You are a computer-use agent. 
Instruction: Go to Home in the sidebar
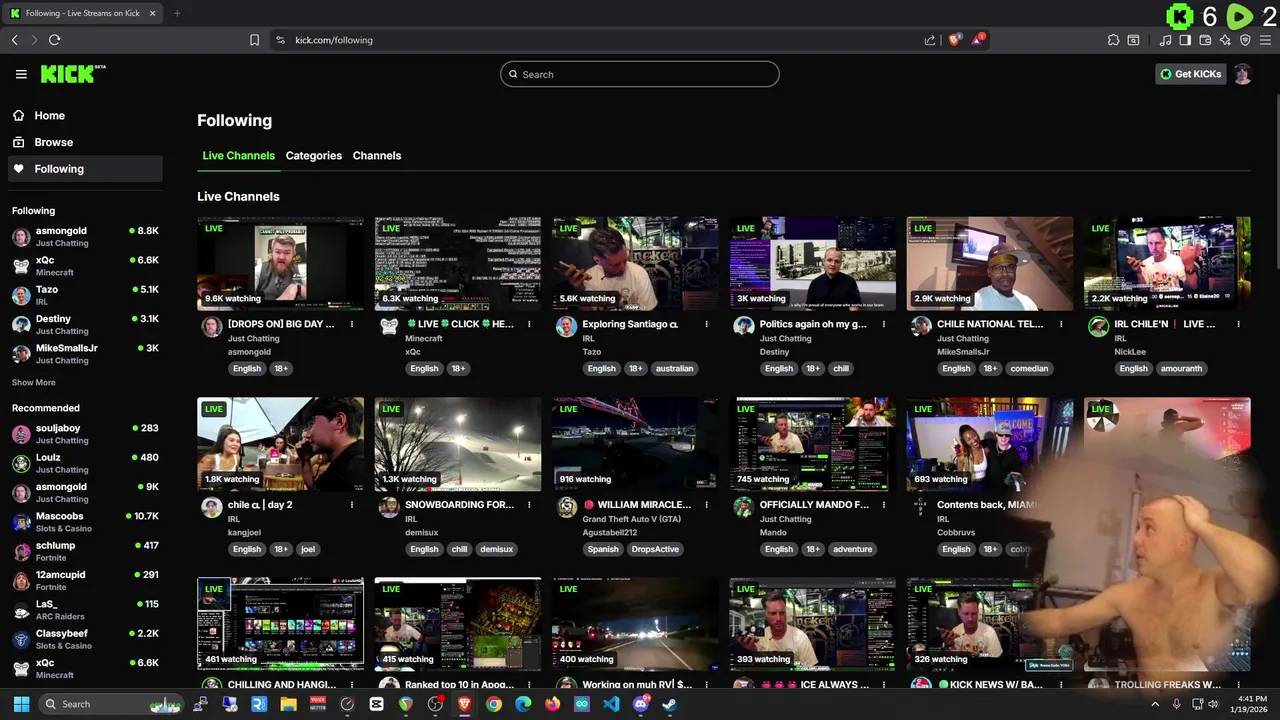[85, 115]
